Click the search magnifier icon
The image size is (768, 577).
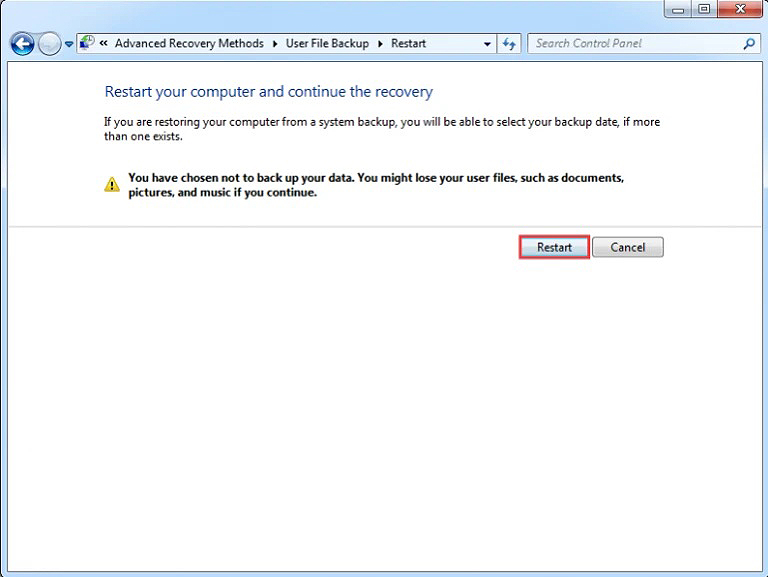[748, 44]
